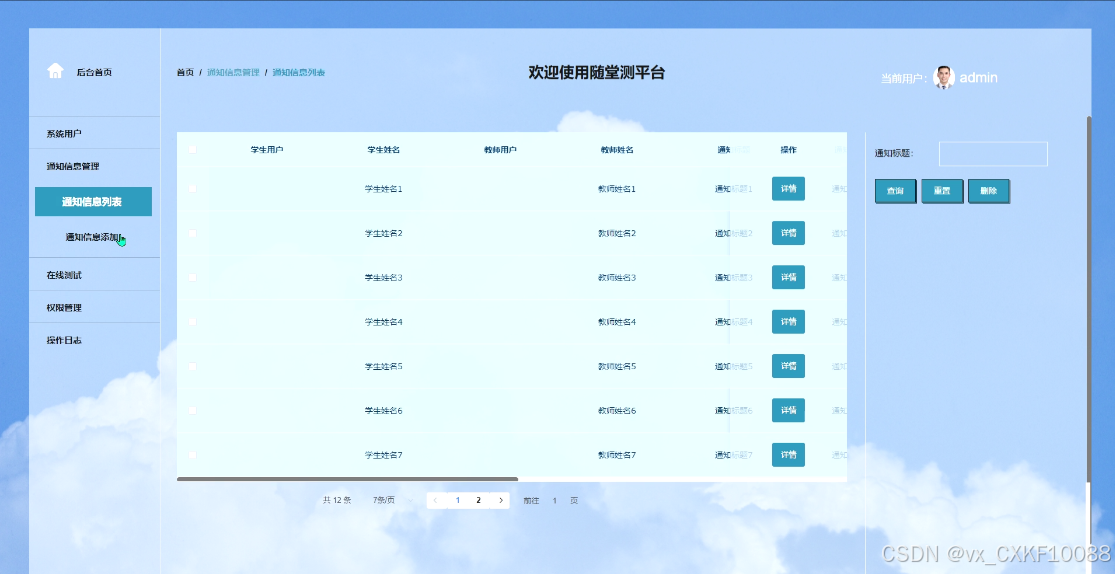This screenshot has height=574, width=1115.
Task: Click the 学生用户 column header
Action: click(x=267, y=149)
